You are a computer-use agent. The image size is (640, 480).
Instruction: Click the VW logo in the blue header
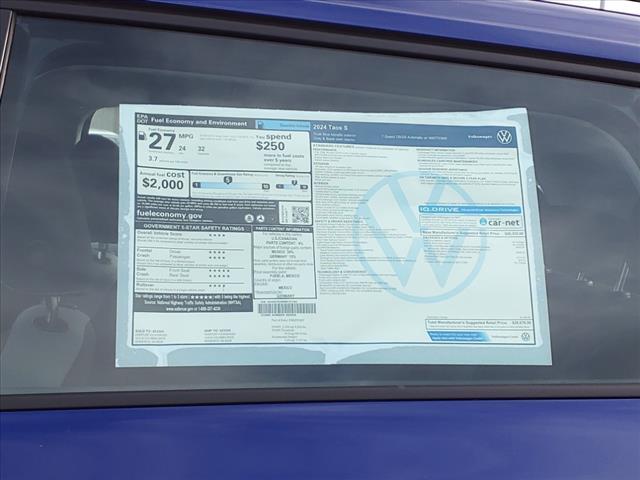(504, 137)
